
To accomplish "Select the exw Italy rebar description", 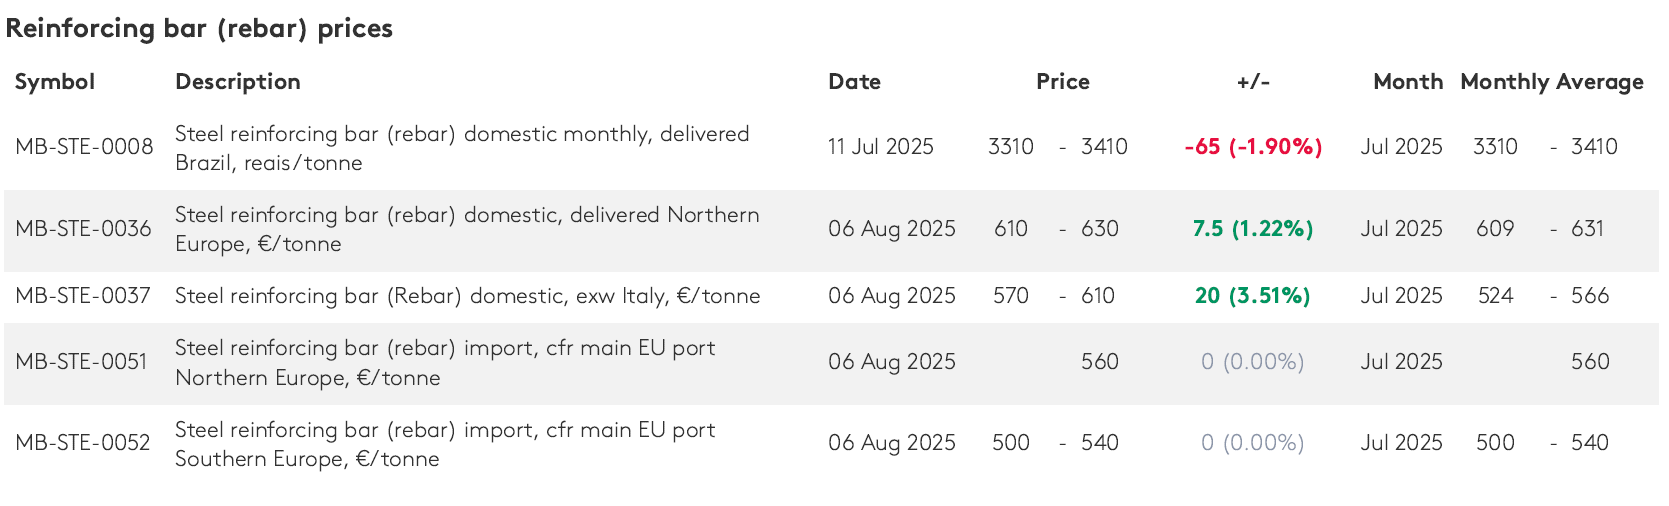I will coord(467,296).
